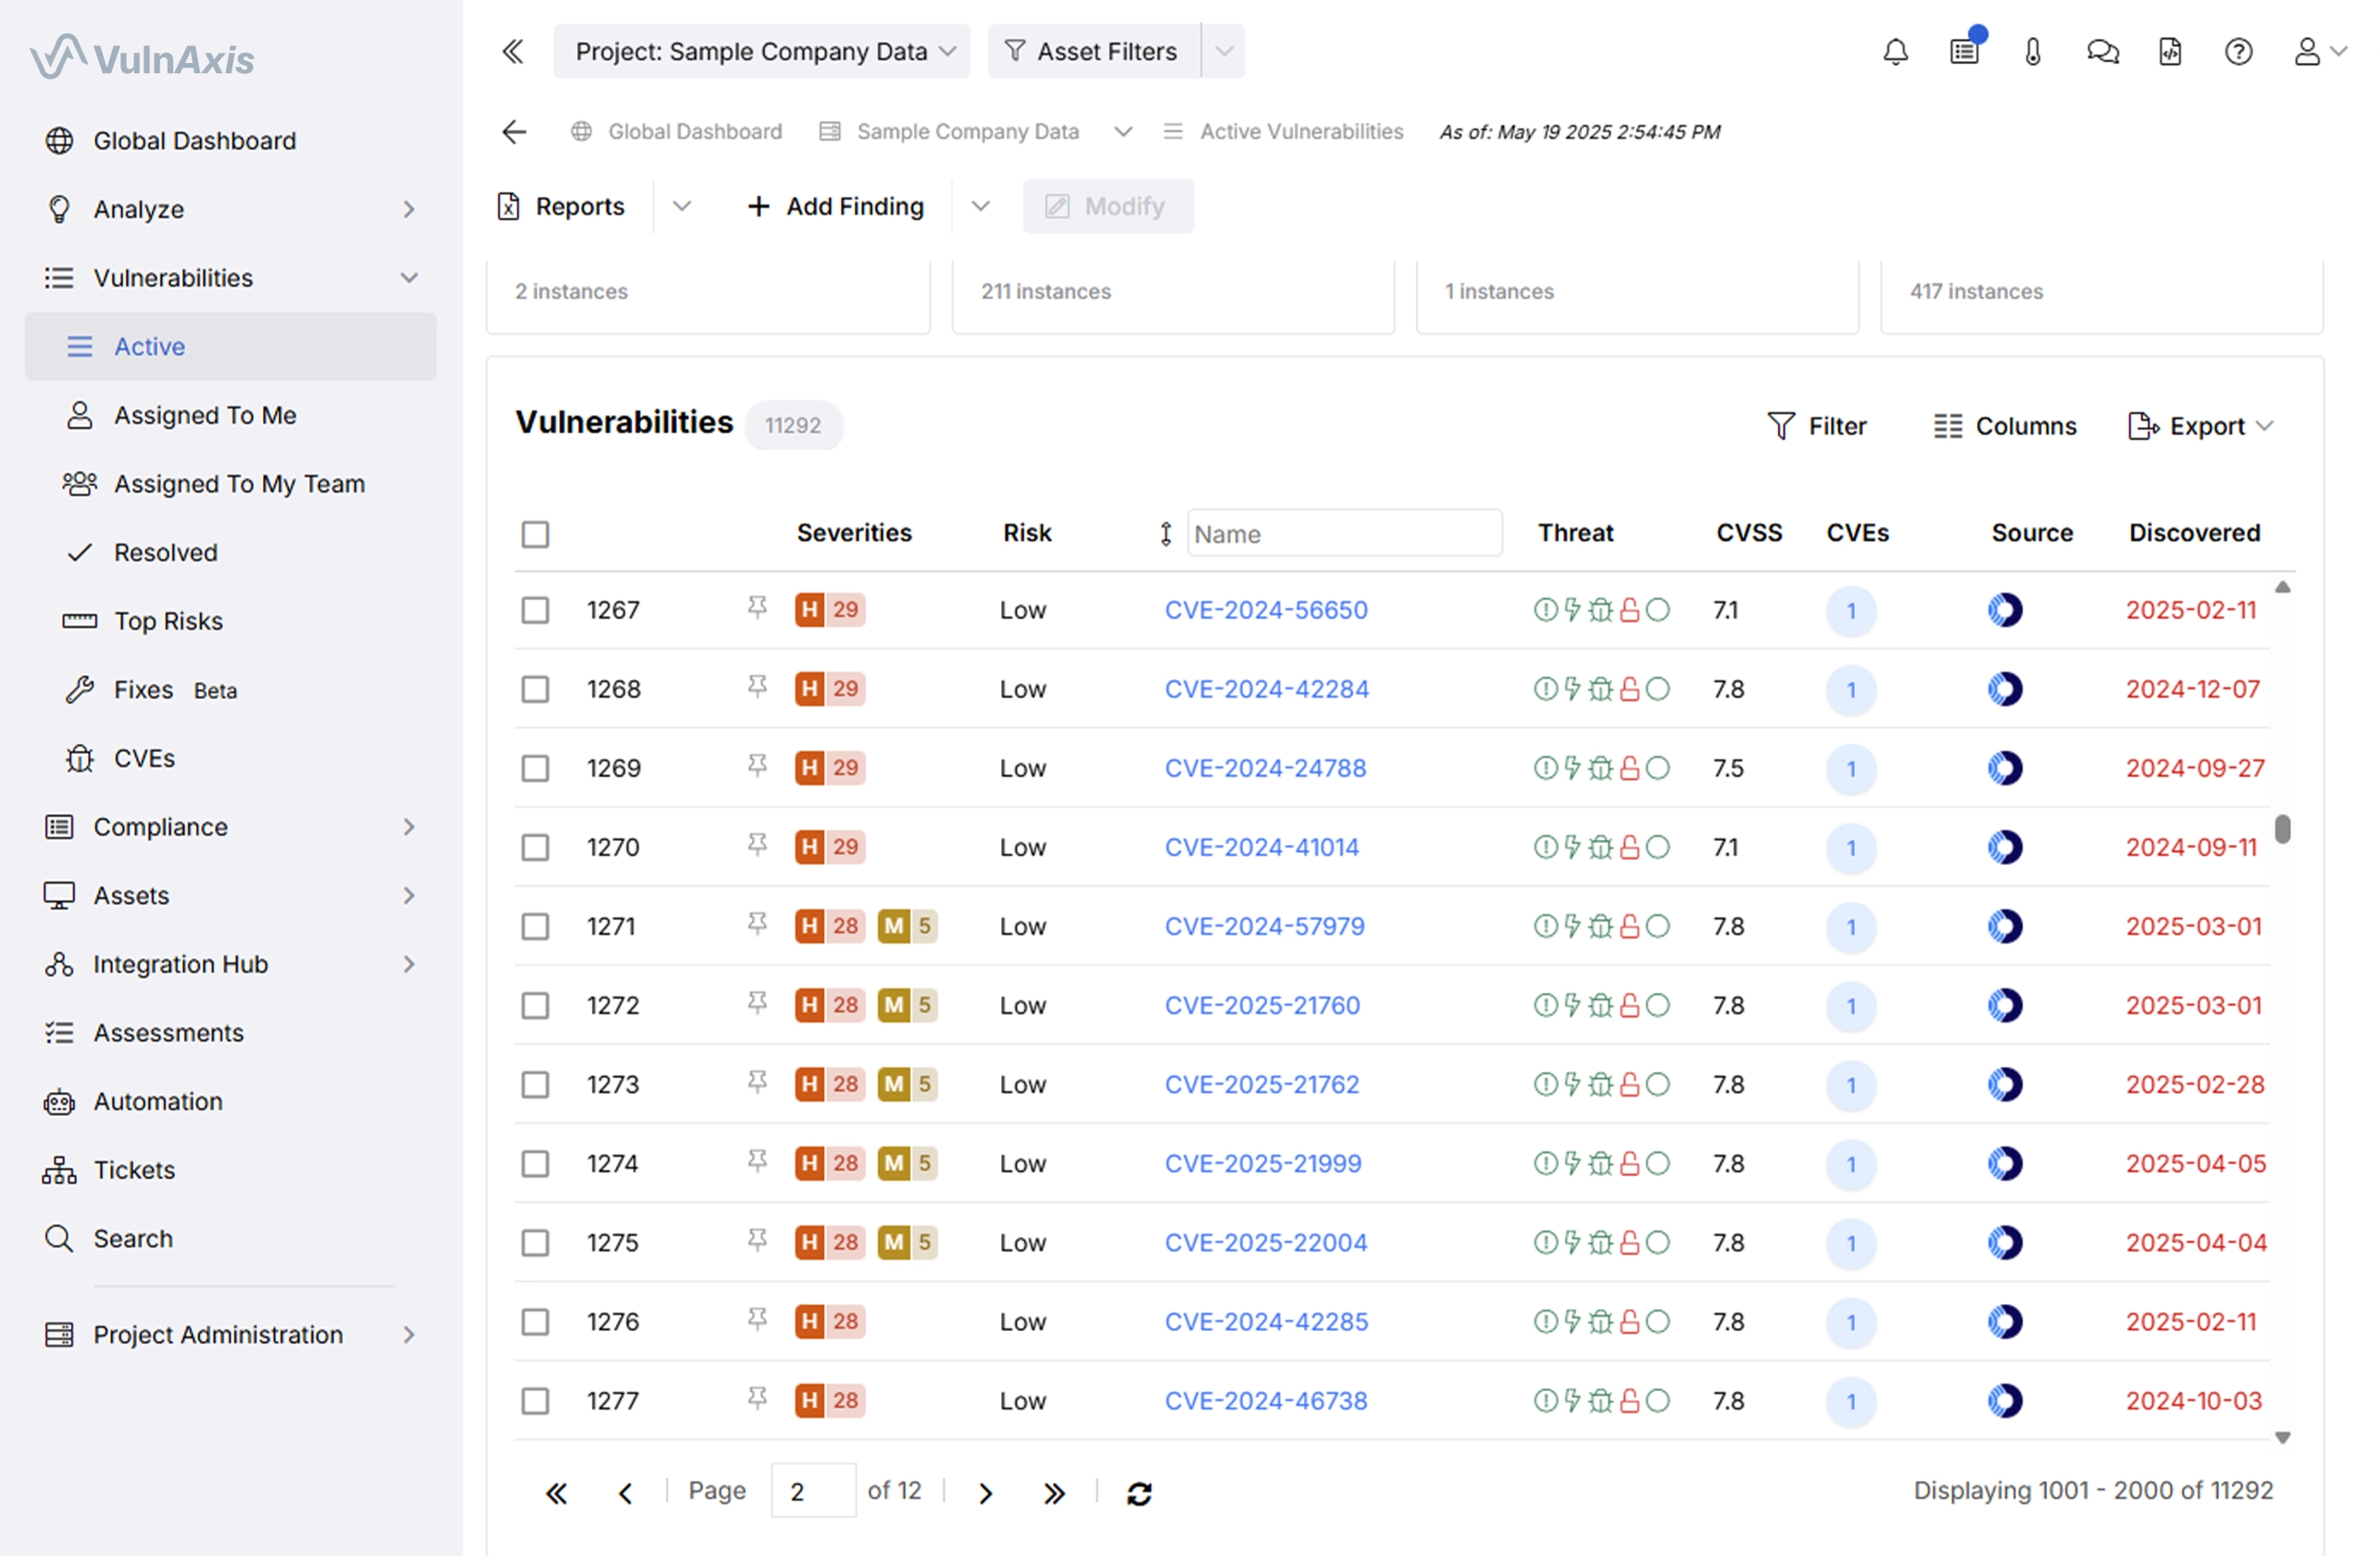
Task: Click the Name search input field
Action: click(x=1344, y=534)
